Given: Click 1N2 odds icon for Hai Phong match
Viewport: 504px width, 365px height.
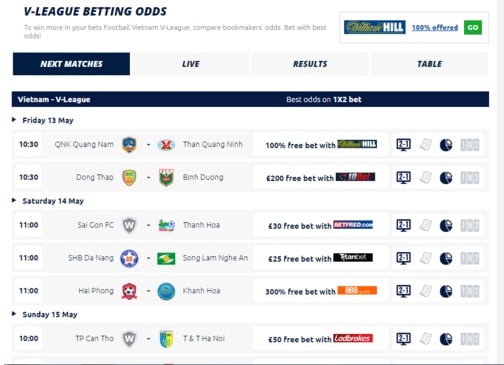Looking at the screenshot, I should (x=470, y=291).
